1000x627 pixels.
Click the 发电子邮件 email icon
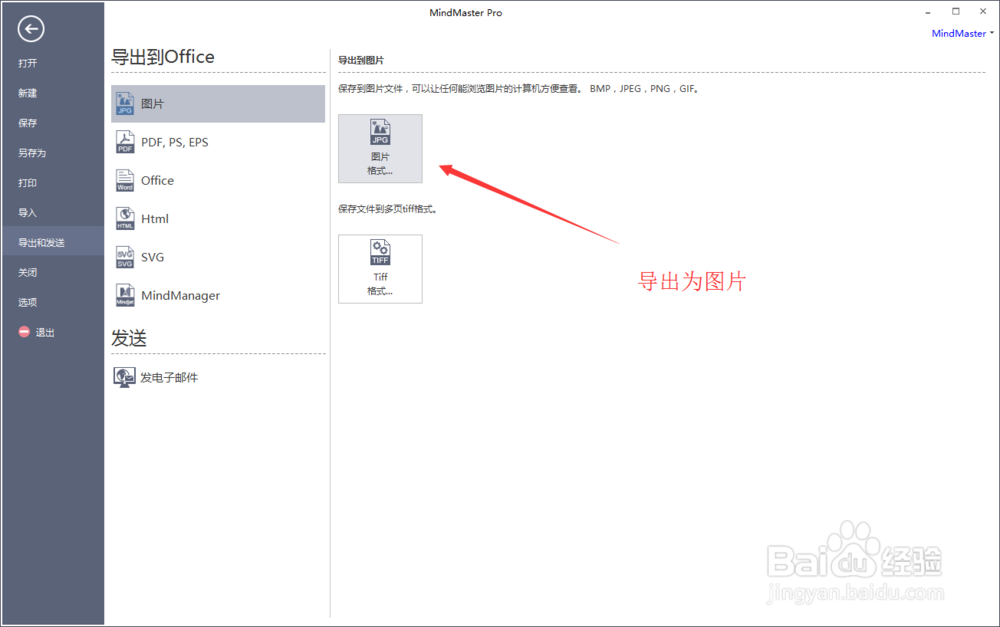coord(124,377)
